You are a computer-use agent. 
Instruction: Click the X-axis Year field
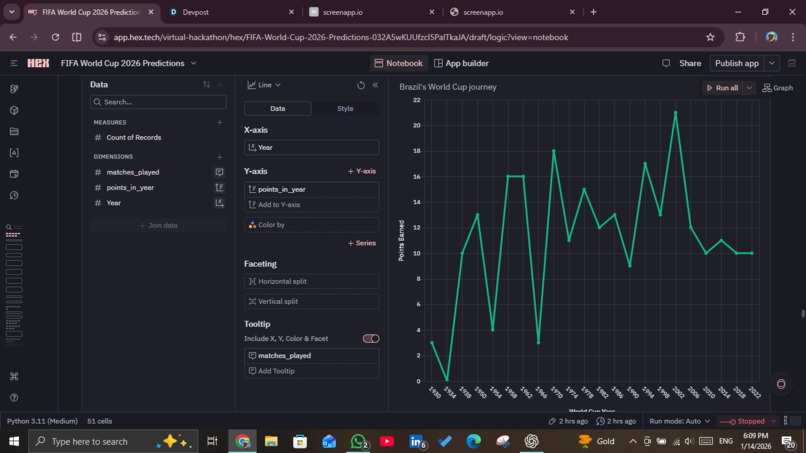coord(312,148)
